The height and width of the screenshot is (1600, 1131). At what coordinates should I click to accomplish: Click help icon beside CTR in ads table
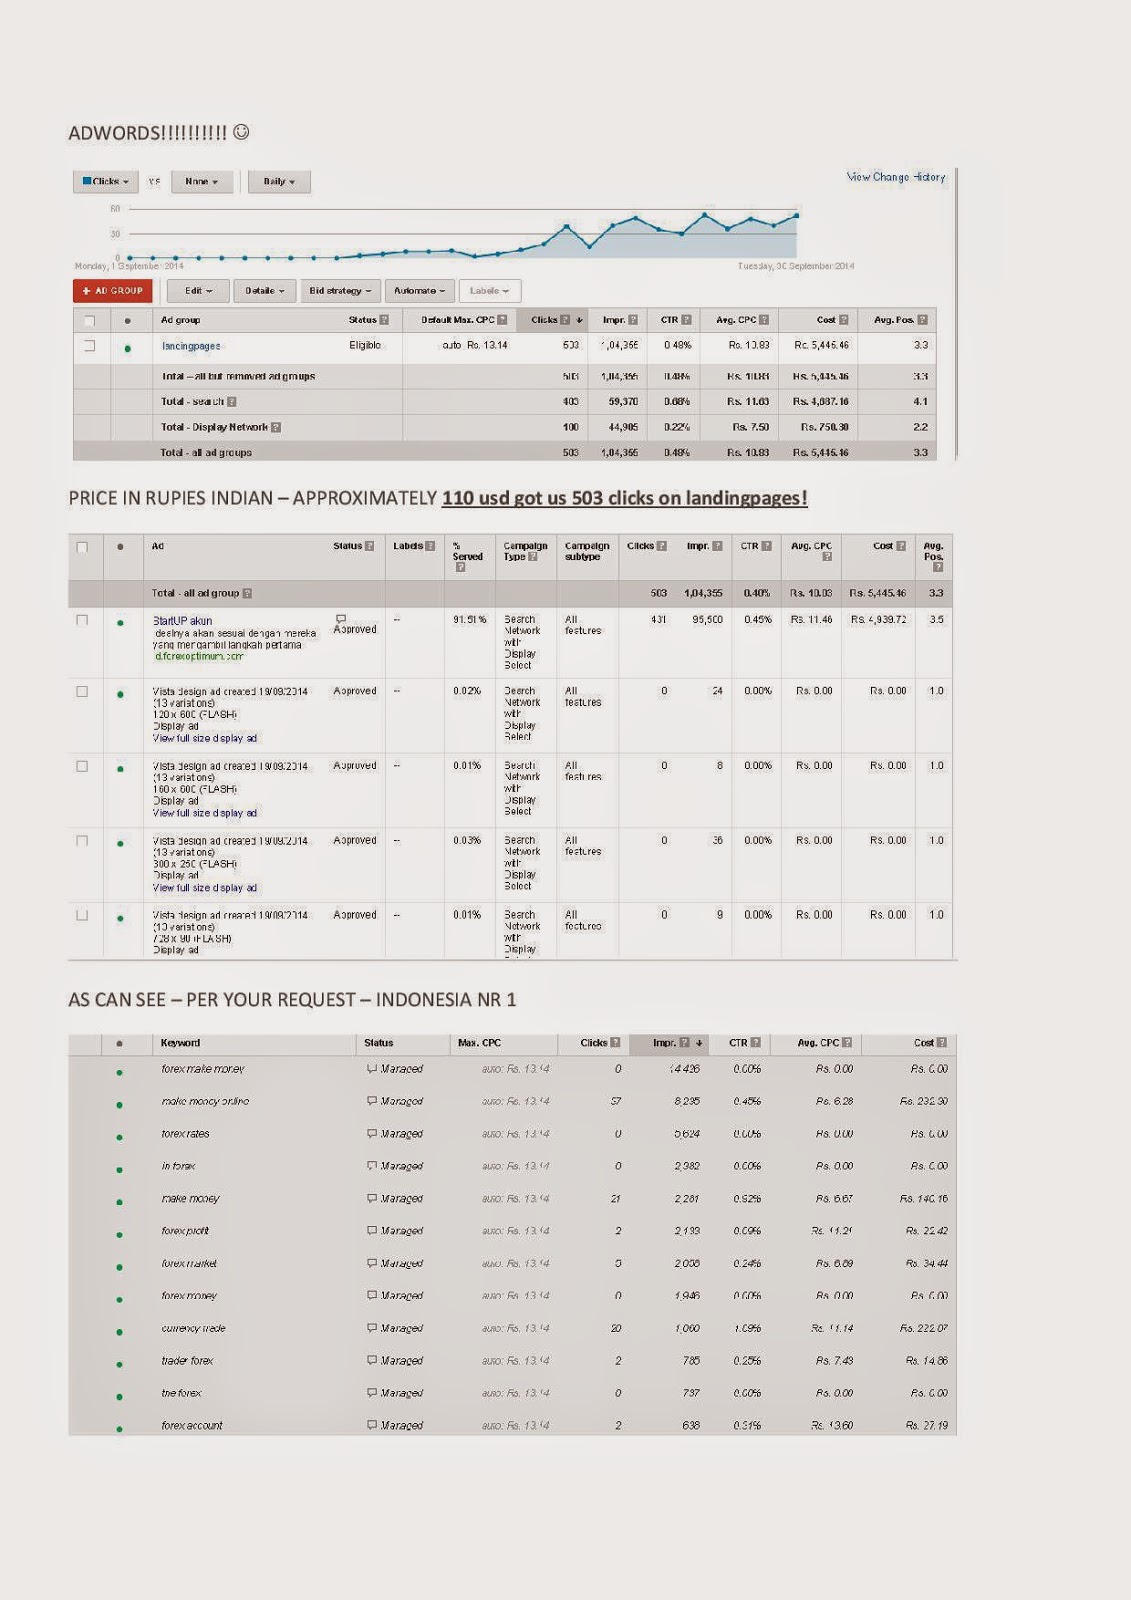tap(767, 546)
